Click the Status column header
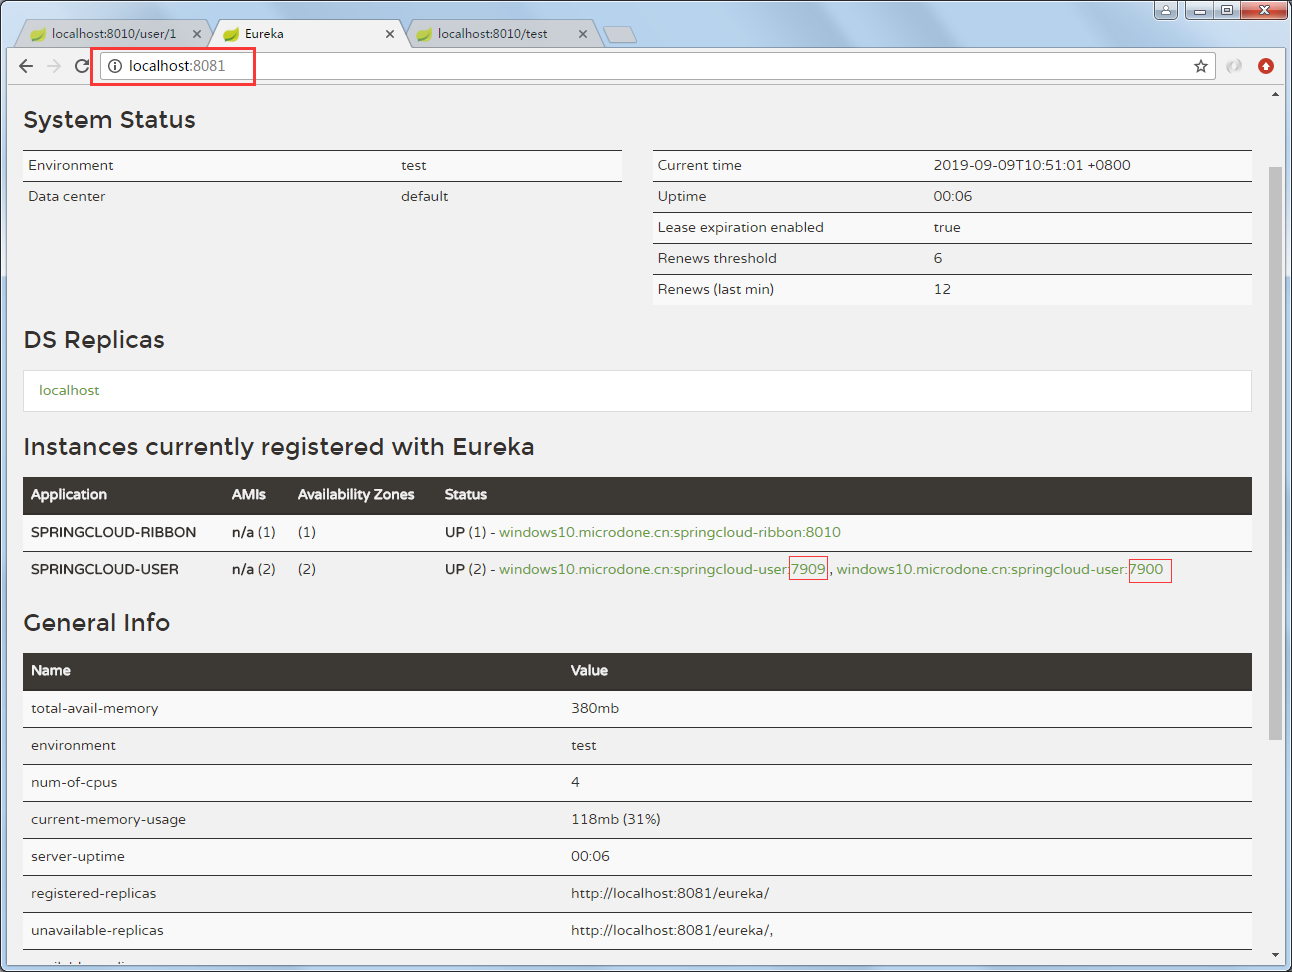This screenshot has width=1292, height=972. 466,495
